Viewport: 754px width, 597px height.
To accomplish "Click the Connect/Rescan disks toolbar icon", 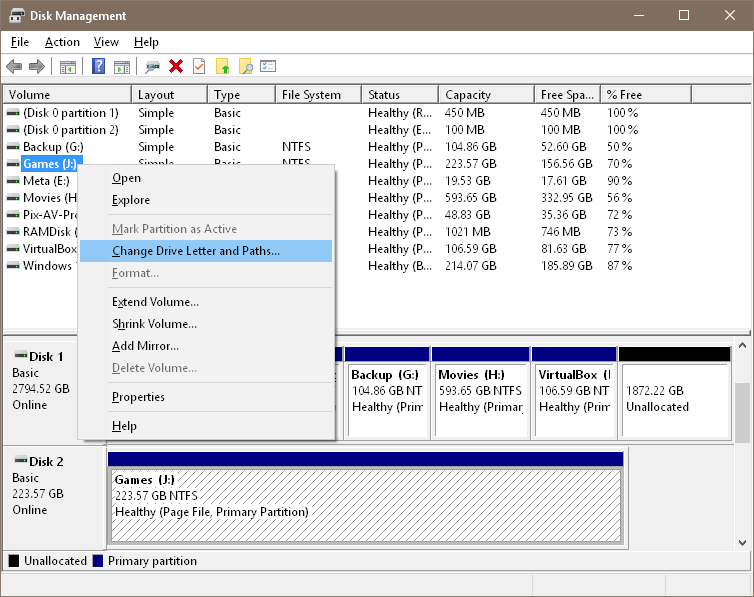I will pos(152,66).
